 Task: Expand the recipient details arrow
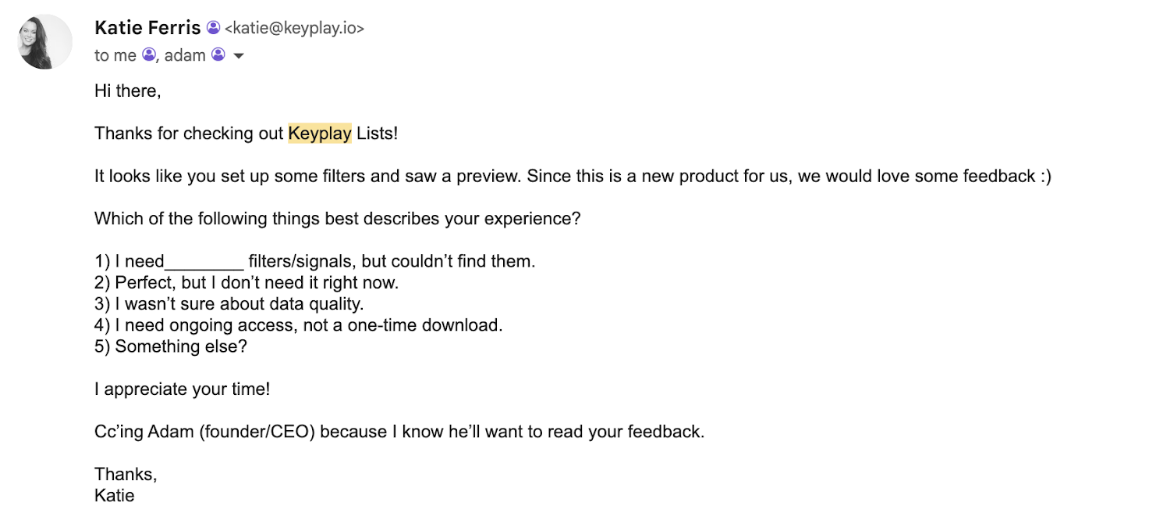click(239, 56)
